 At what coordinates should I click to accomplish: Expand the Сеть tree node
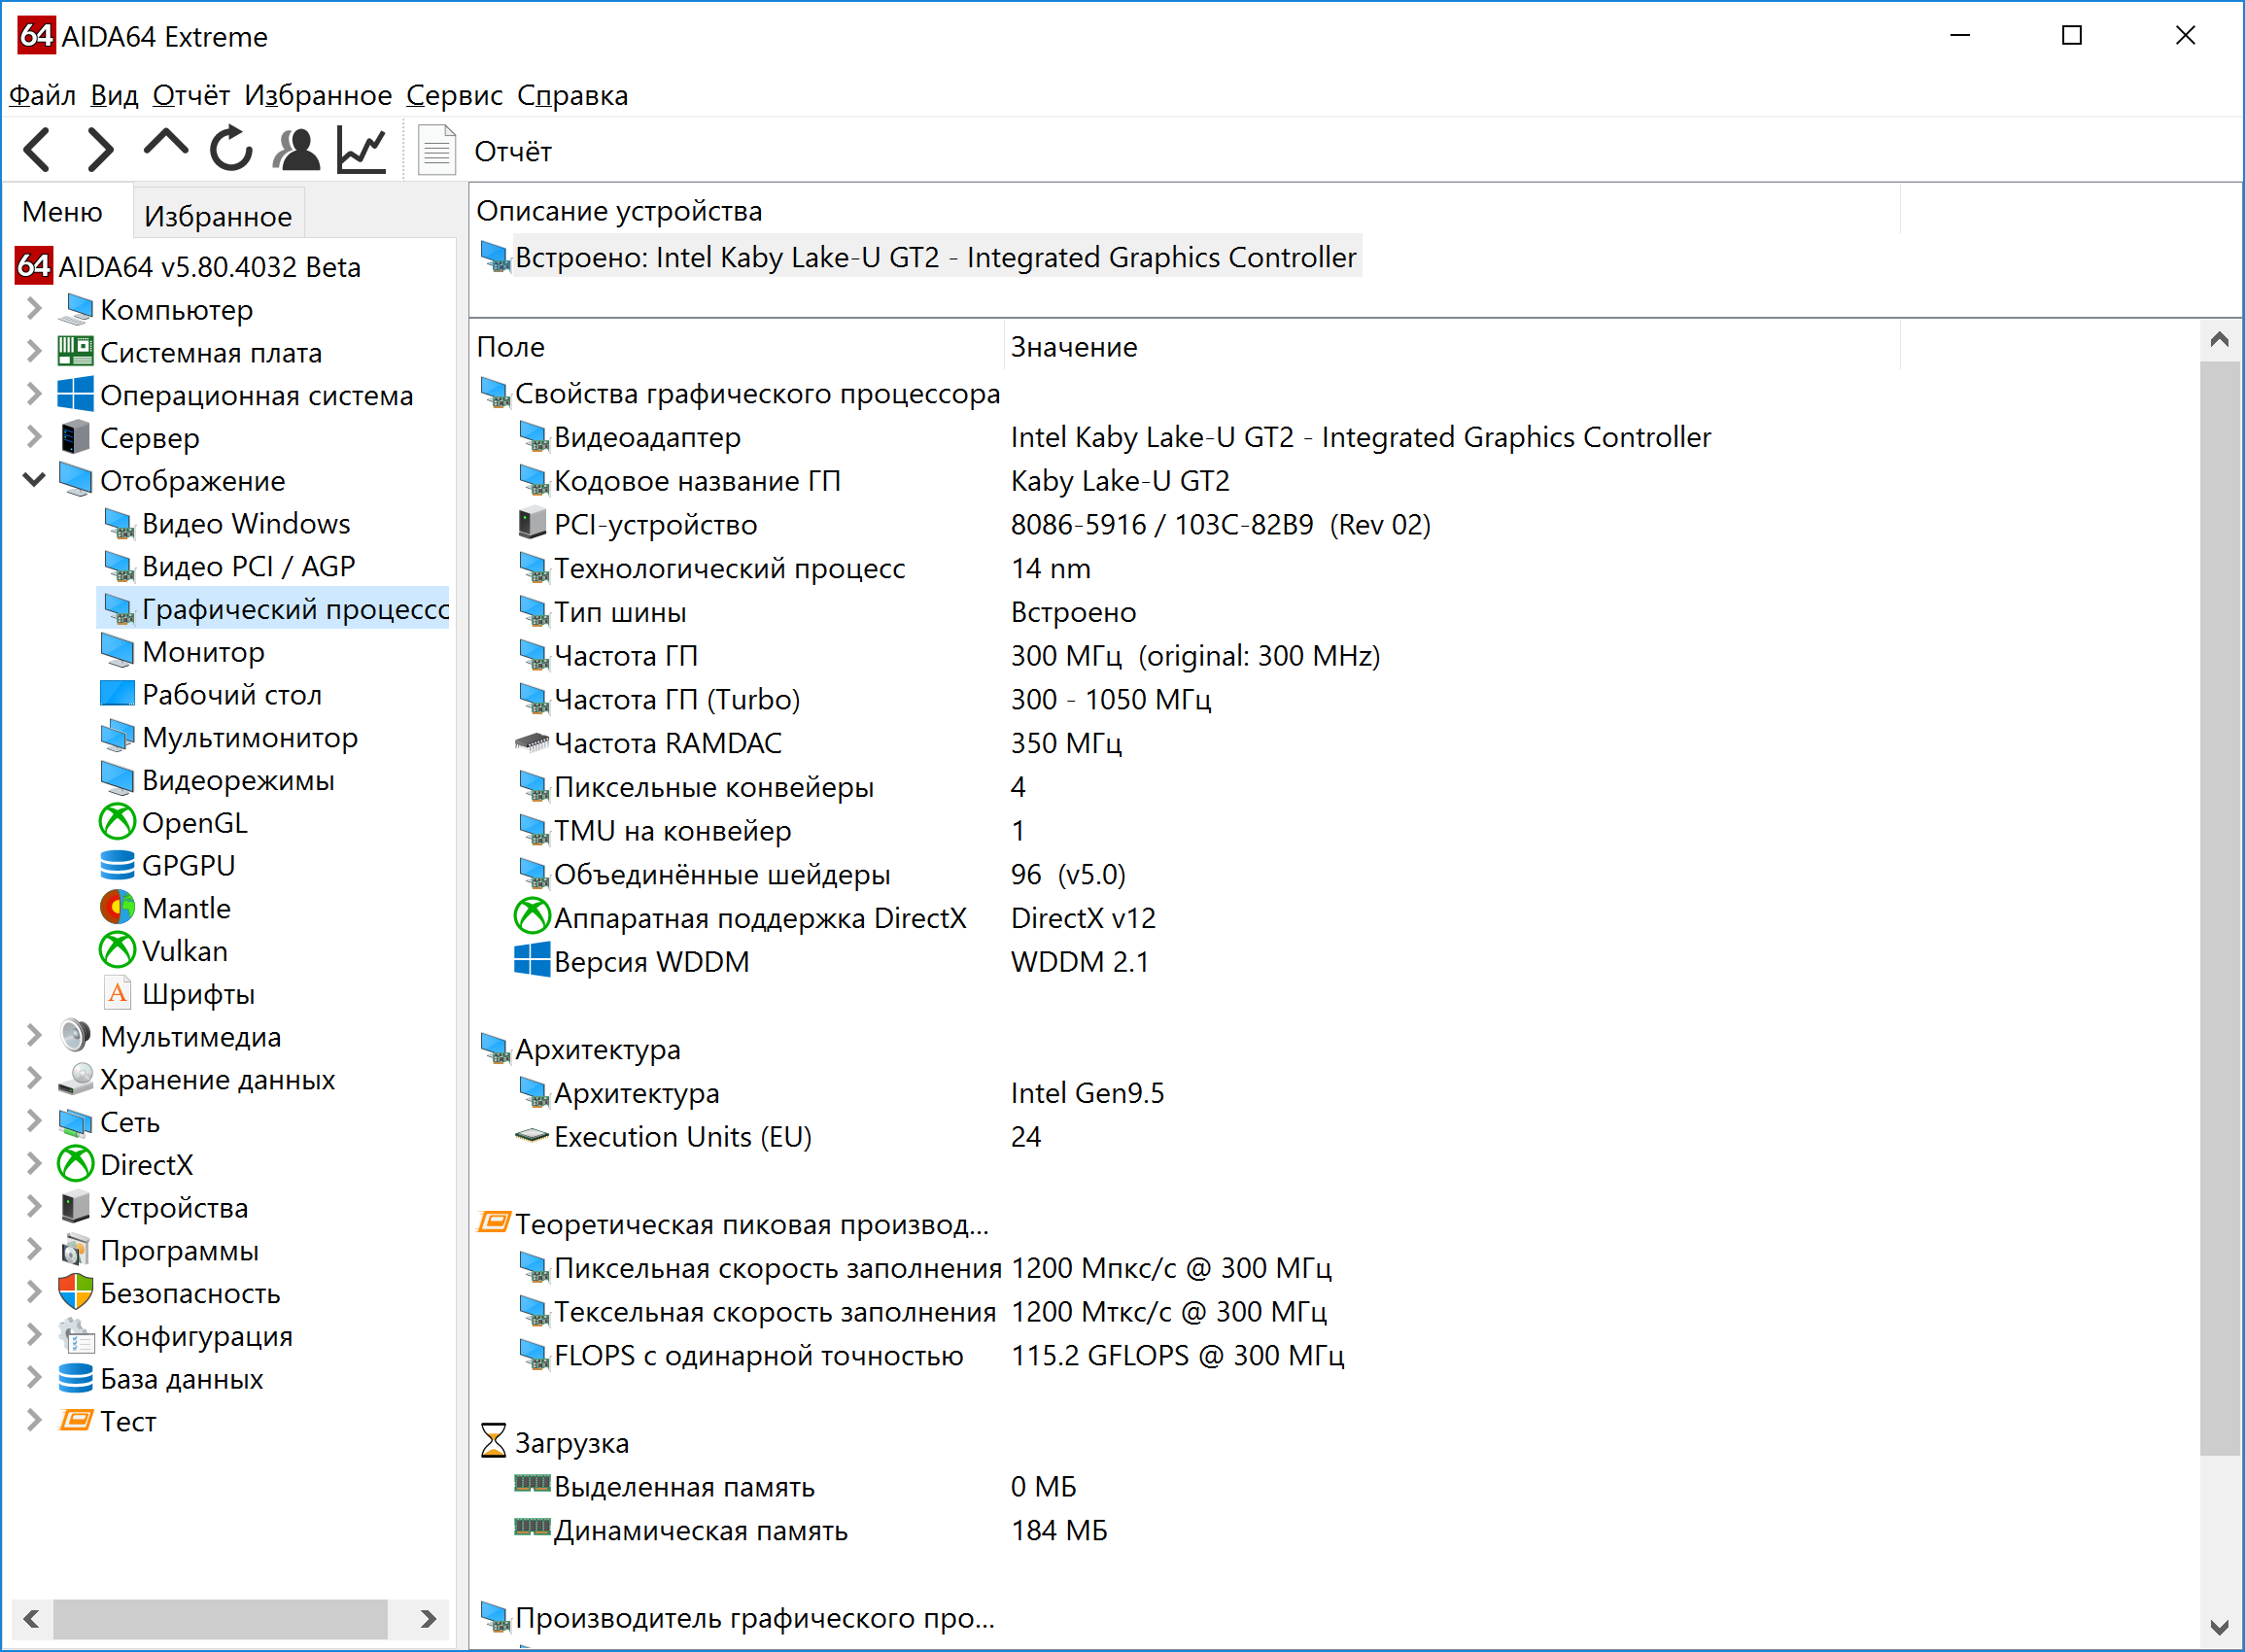pyautogui.click(x=34, y=1122)
